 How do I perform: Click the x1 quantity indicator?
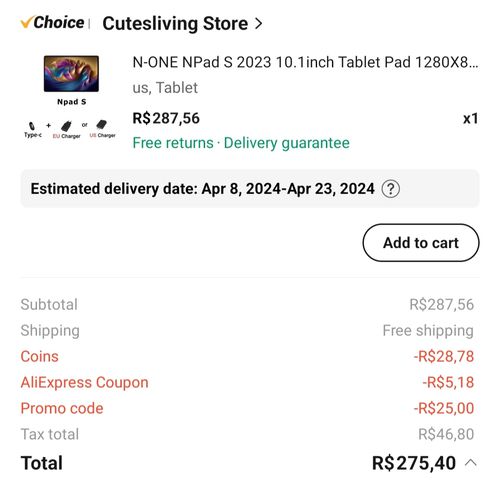(470, 119)
